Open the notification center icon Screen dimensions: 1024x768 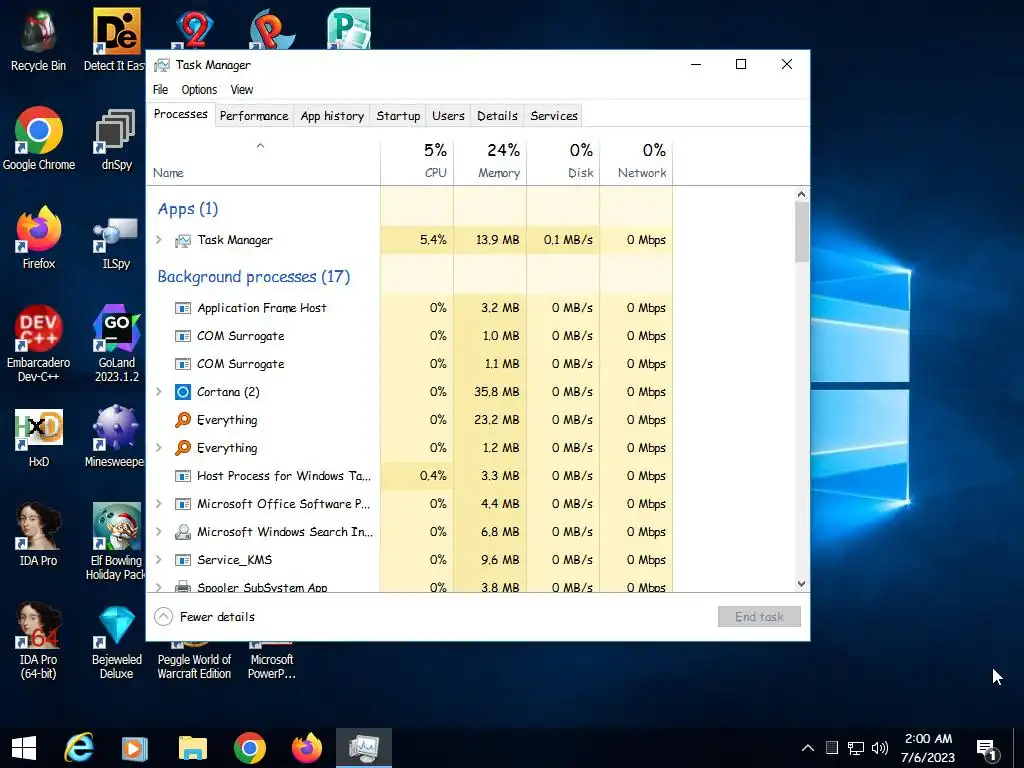[987, 750]
